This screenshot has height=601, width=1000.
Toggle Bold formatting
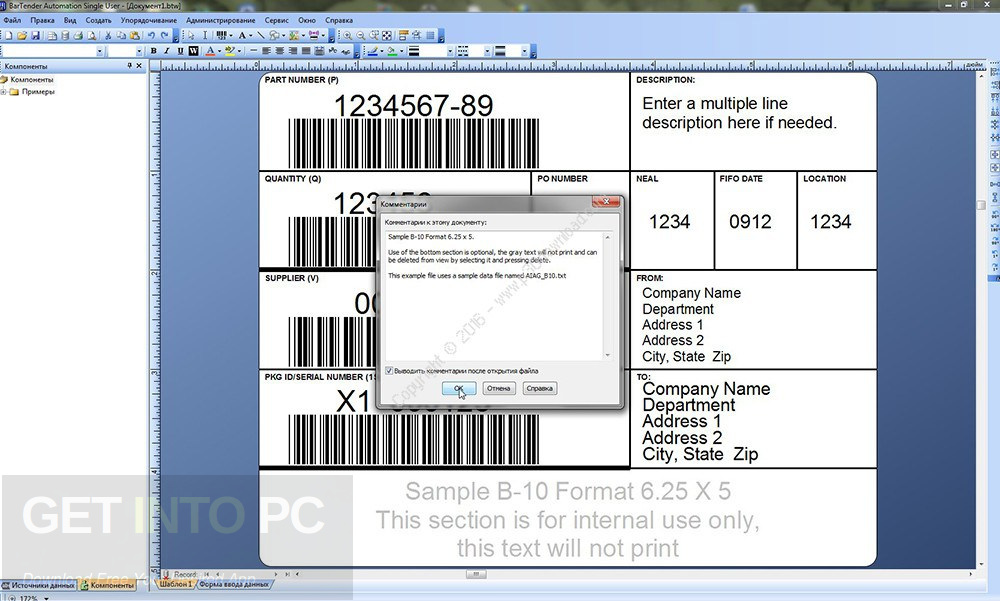coord(154,50)
